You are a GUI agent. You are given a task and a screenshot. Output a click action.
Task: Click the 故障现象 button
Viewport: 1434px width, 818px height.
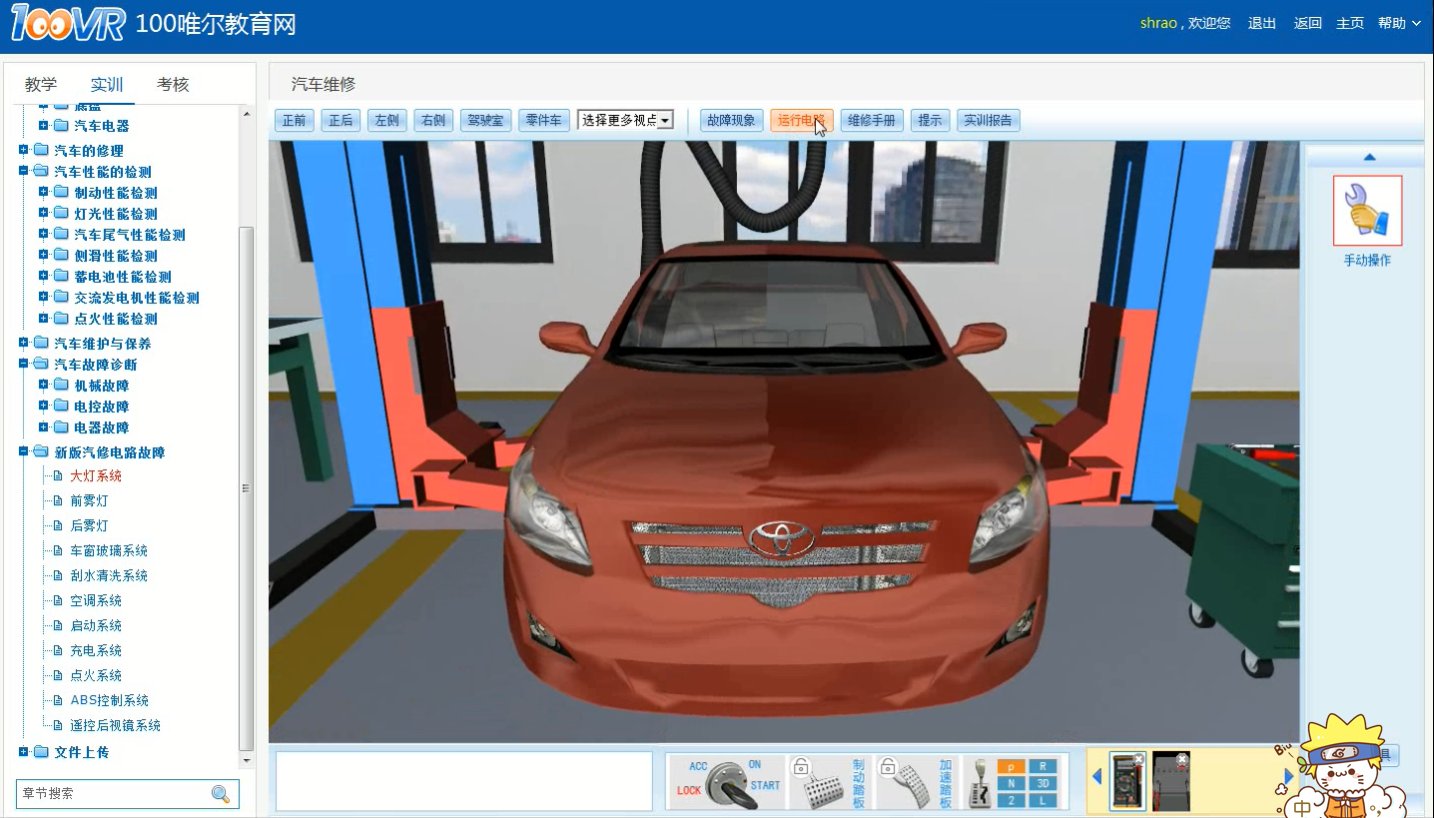coord(731,121)
